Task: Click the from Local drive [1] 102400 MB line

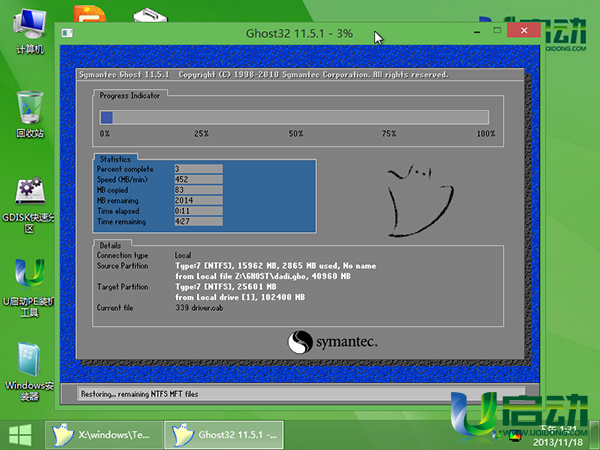Action: pyautogui.click(x=240, y=297)
